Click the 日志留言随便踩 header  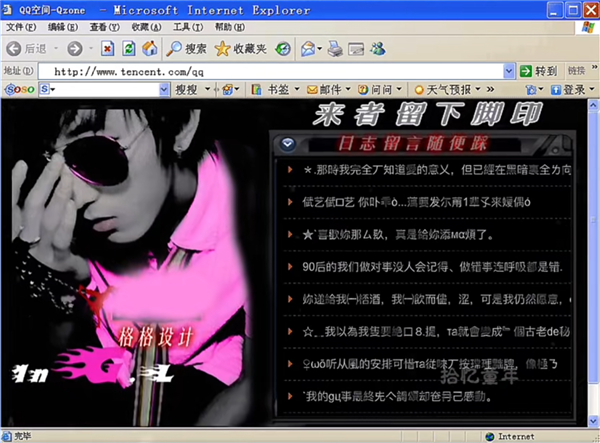(413, 143)
